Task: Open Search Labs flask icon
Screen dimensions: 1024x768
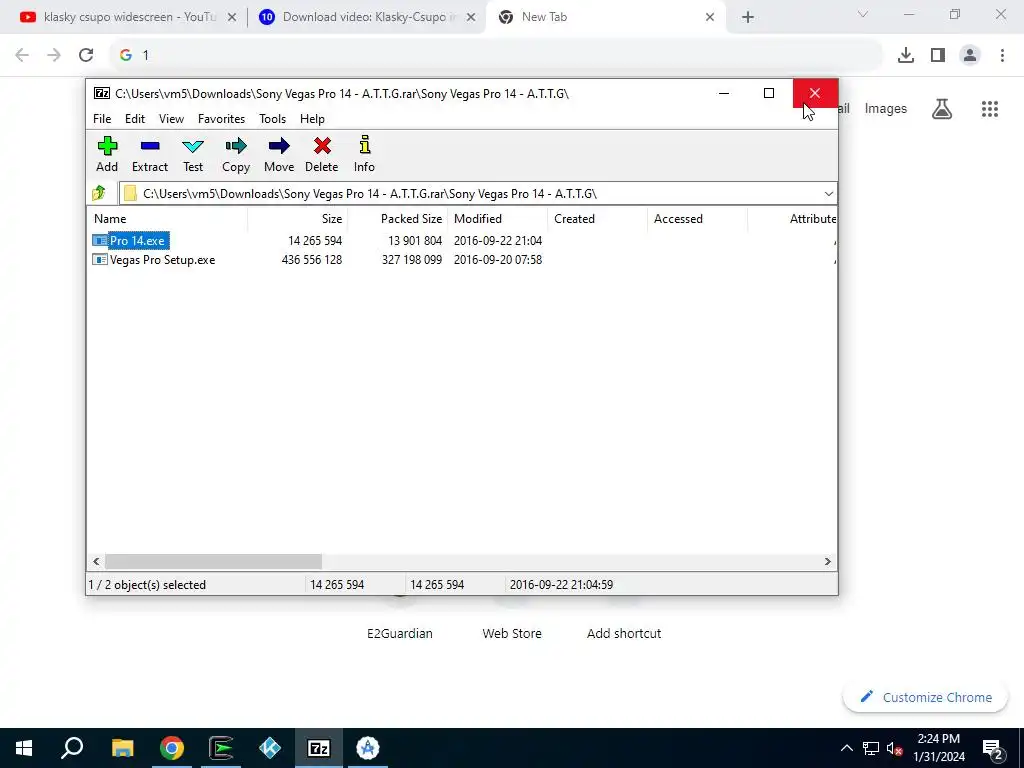Action: point(942,109)
